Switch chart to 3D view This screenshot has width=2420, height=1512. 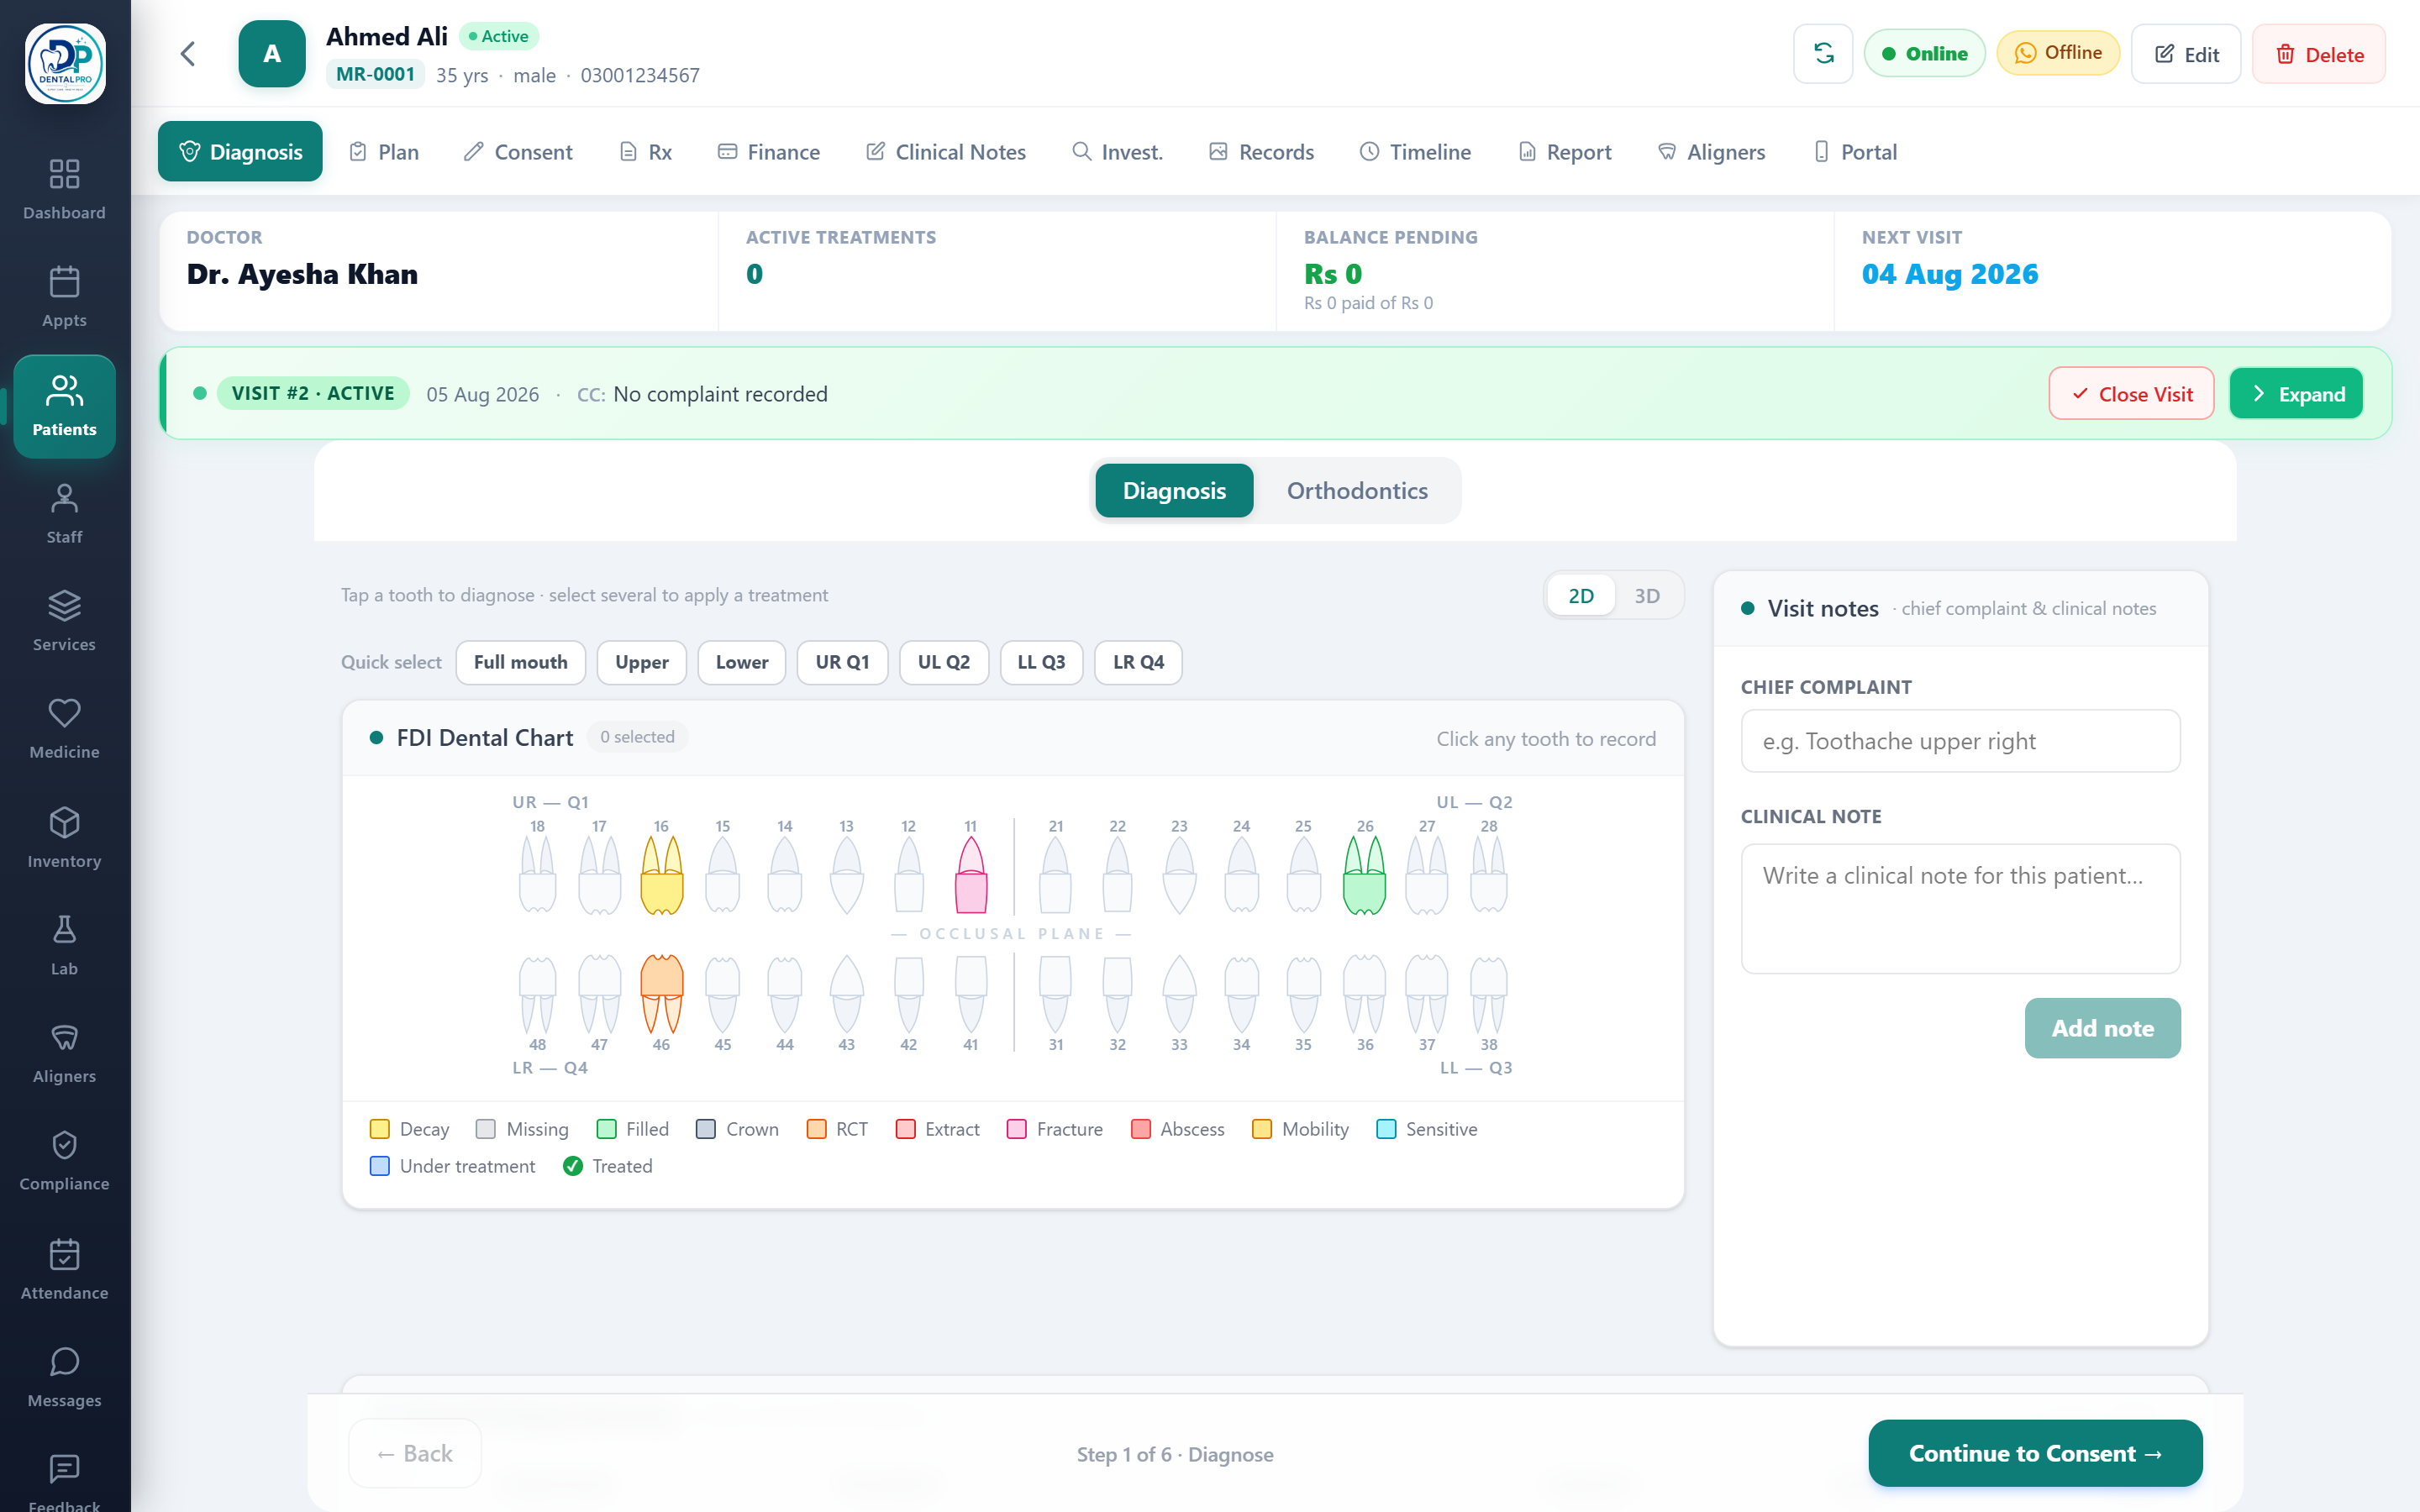pyautogui.click(x=1646, y=596)
